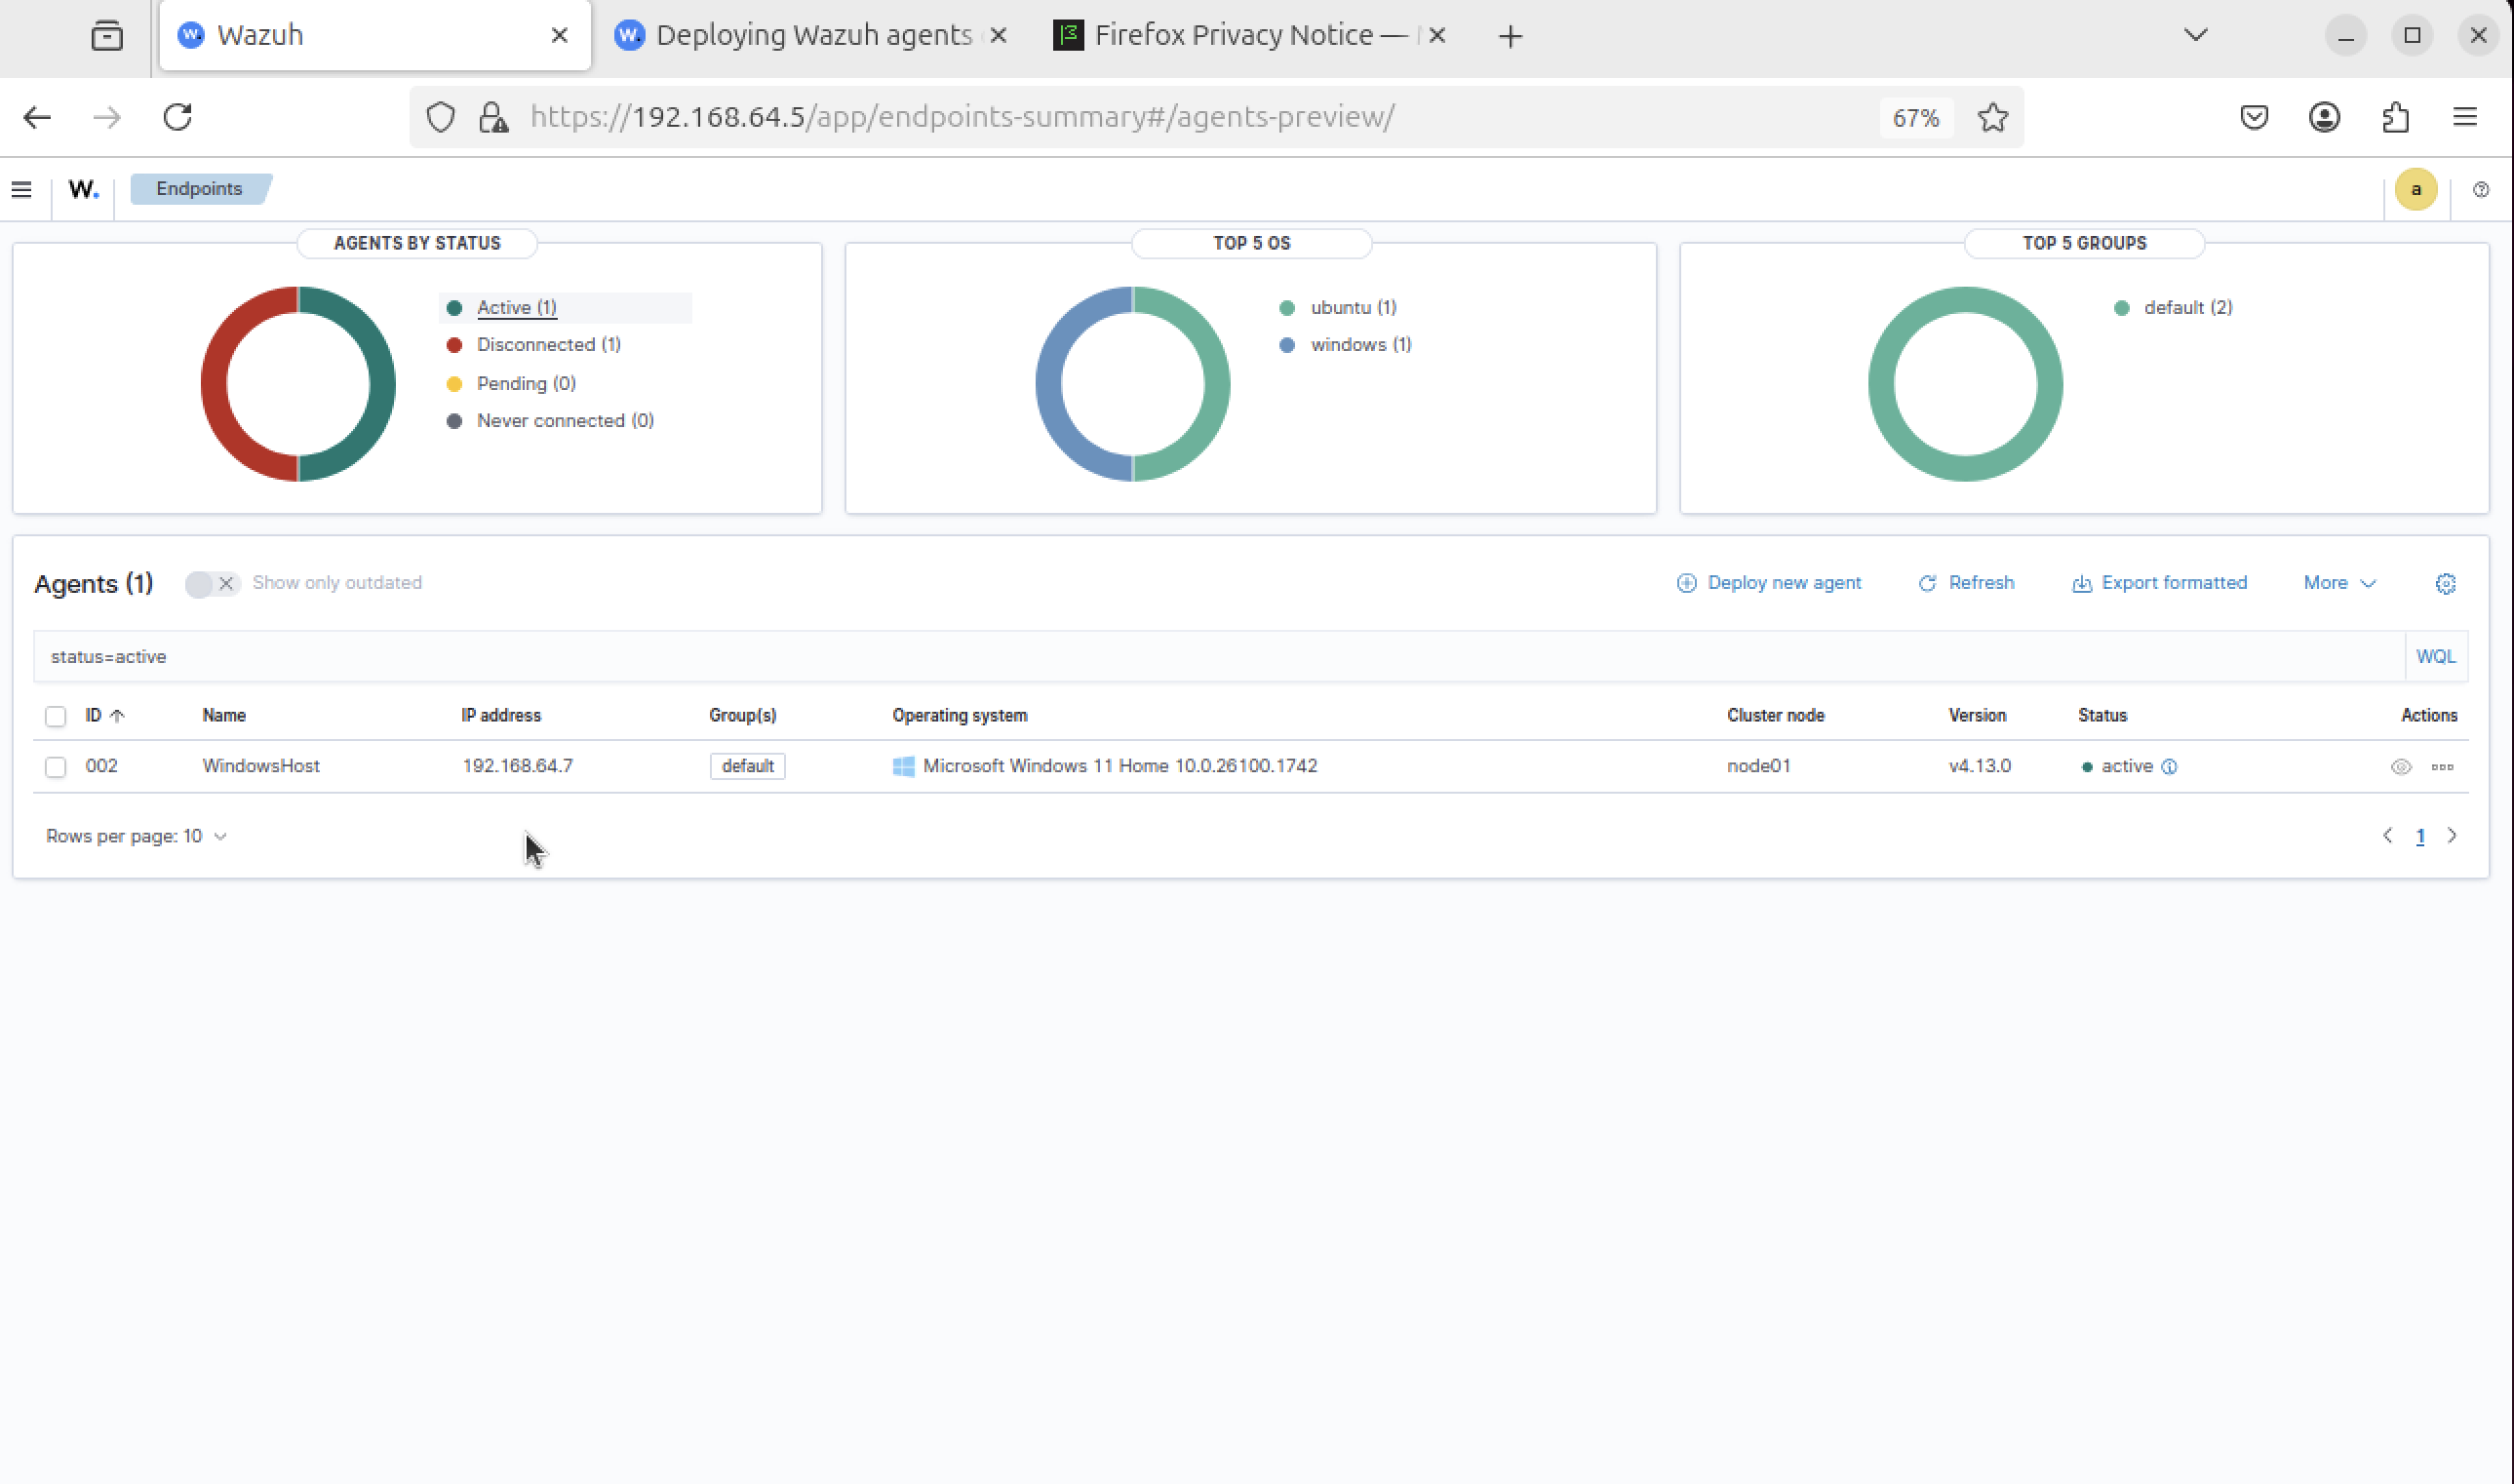Expand the More dropdown
2514x1484 pixels.
[x=2338, y=583]
